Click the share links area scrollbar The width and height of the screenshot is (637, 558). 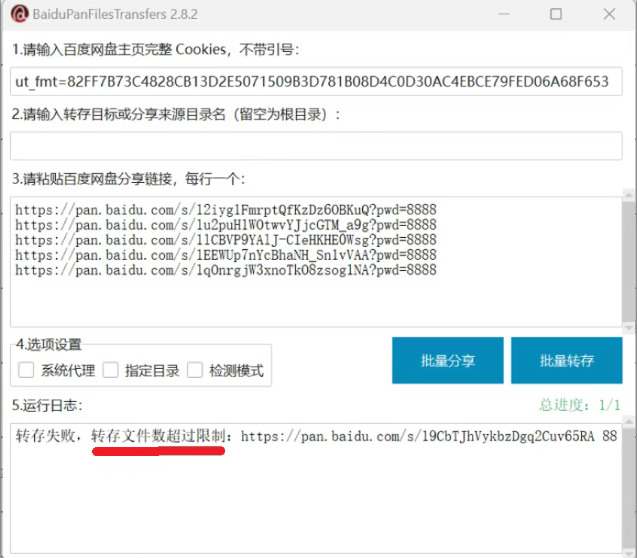click(x=629, y=262)
